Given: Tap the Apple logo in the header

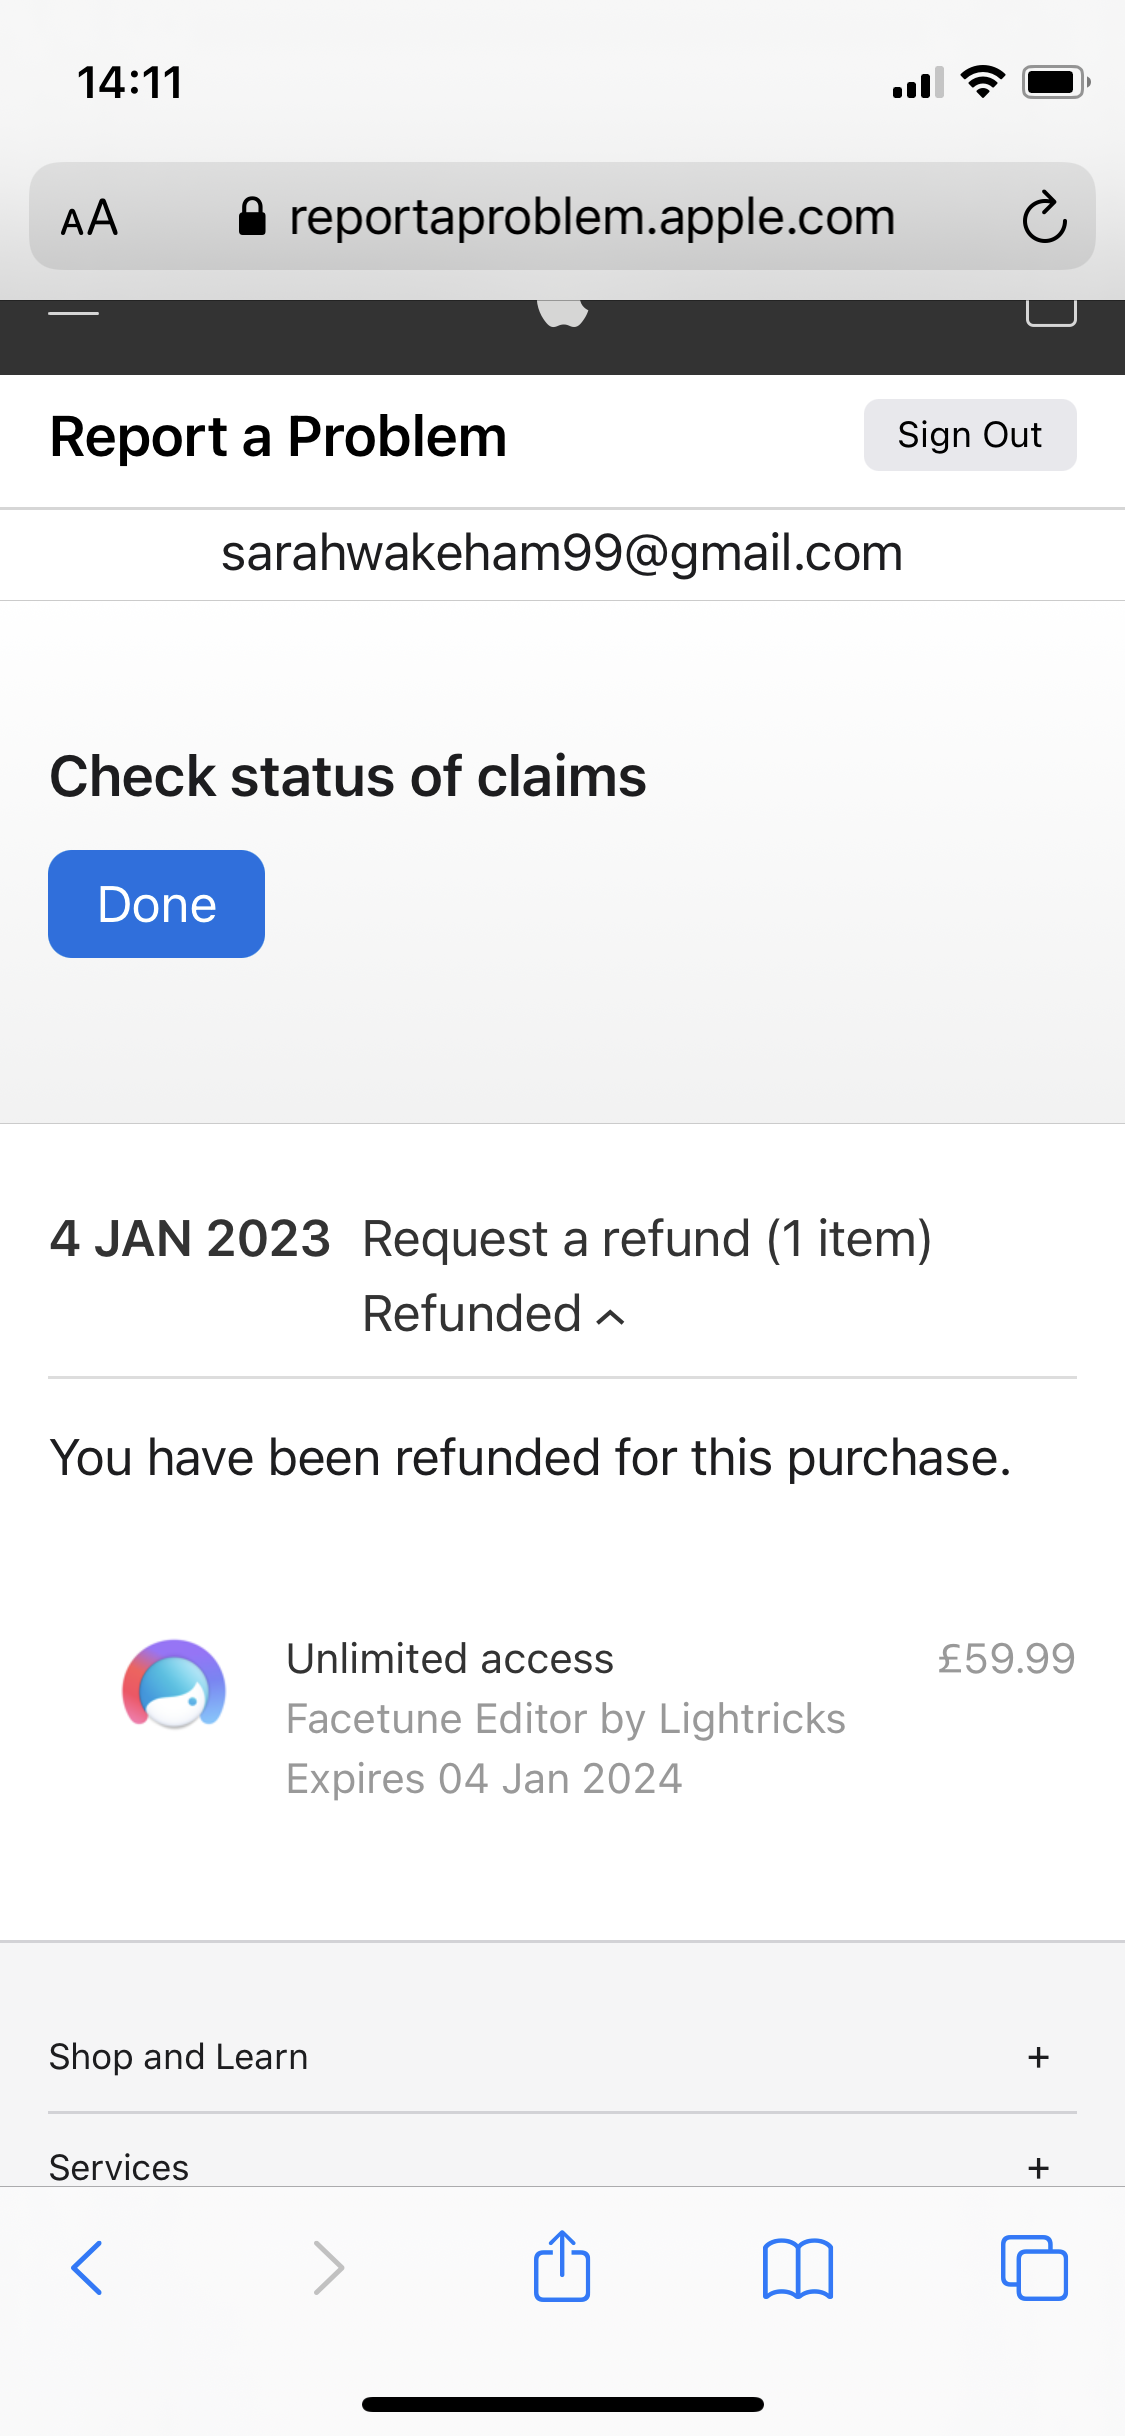Looking at the screenshot, I should point(562,313).
